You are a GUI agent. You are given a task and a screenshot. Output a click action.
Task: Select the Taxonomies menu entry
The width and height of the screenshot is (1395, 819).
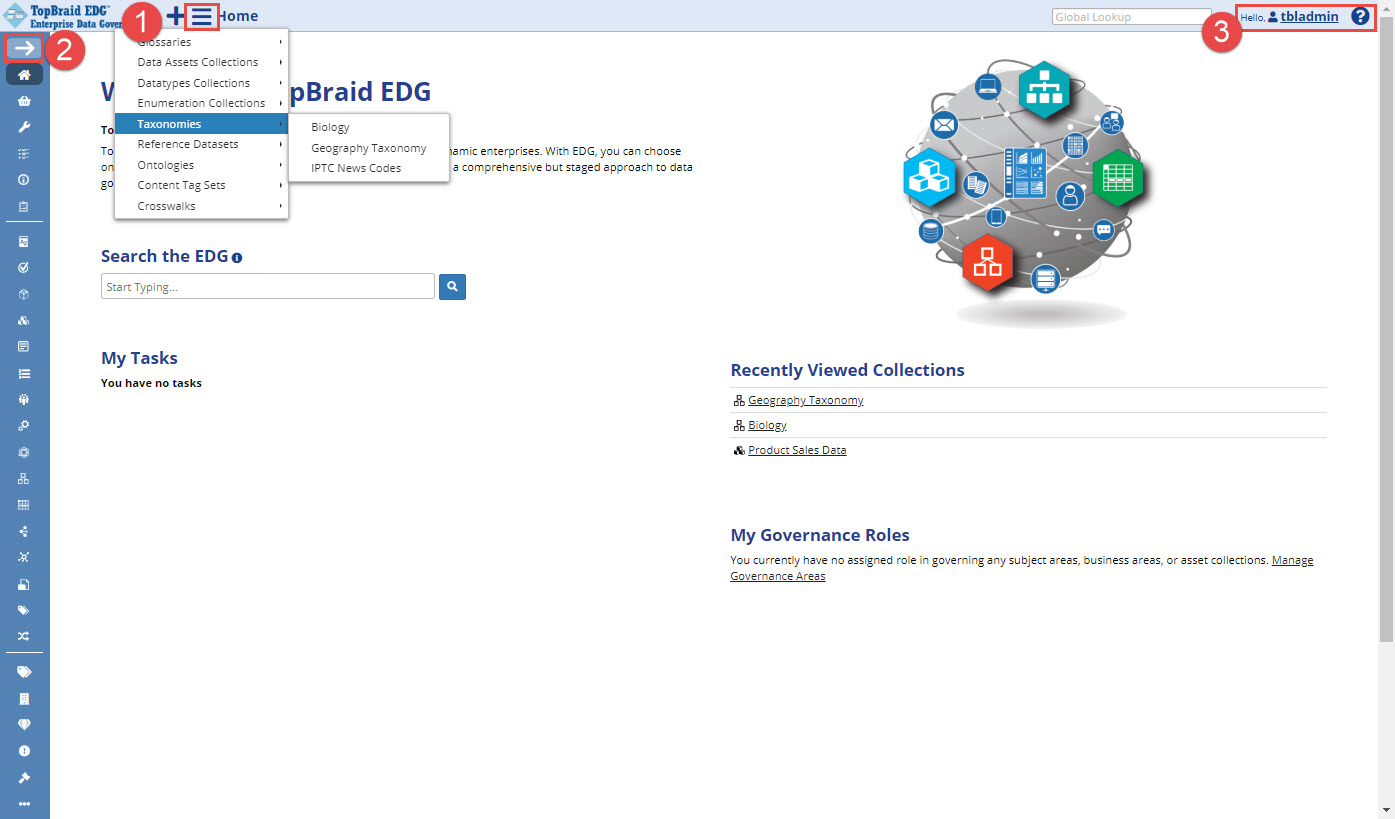click(201, 124)
